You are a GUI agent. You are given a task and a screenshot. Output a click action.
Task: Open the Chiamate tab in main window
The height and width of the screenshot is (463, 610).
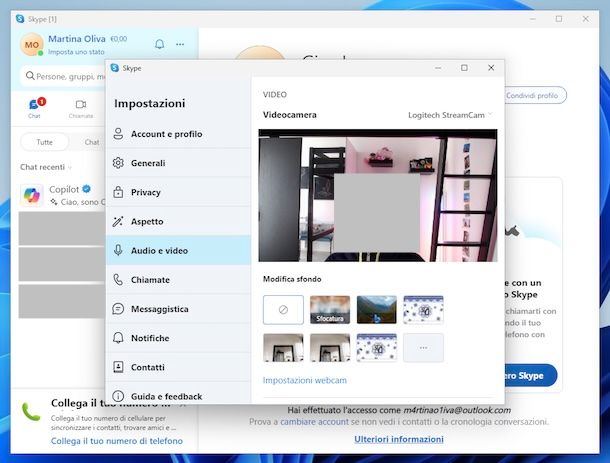pyautogui.click(x=81, y=109)
